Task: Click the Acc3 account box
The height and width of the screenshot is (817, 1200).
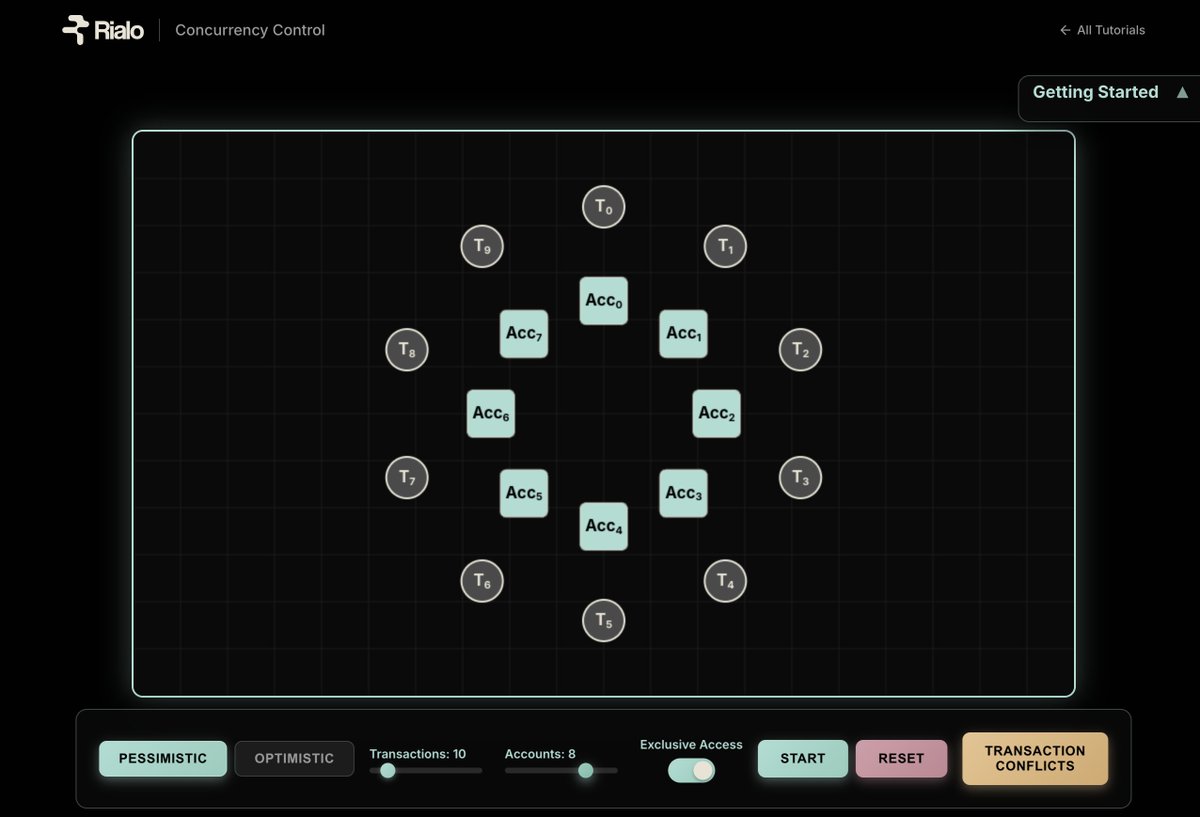Action: [684, 494]
